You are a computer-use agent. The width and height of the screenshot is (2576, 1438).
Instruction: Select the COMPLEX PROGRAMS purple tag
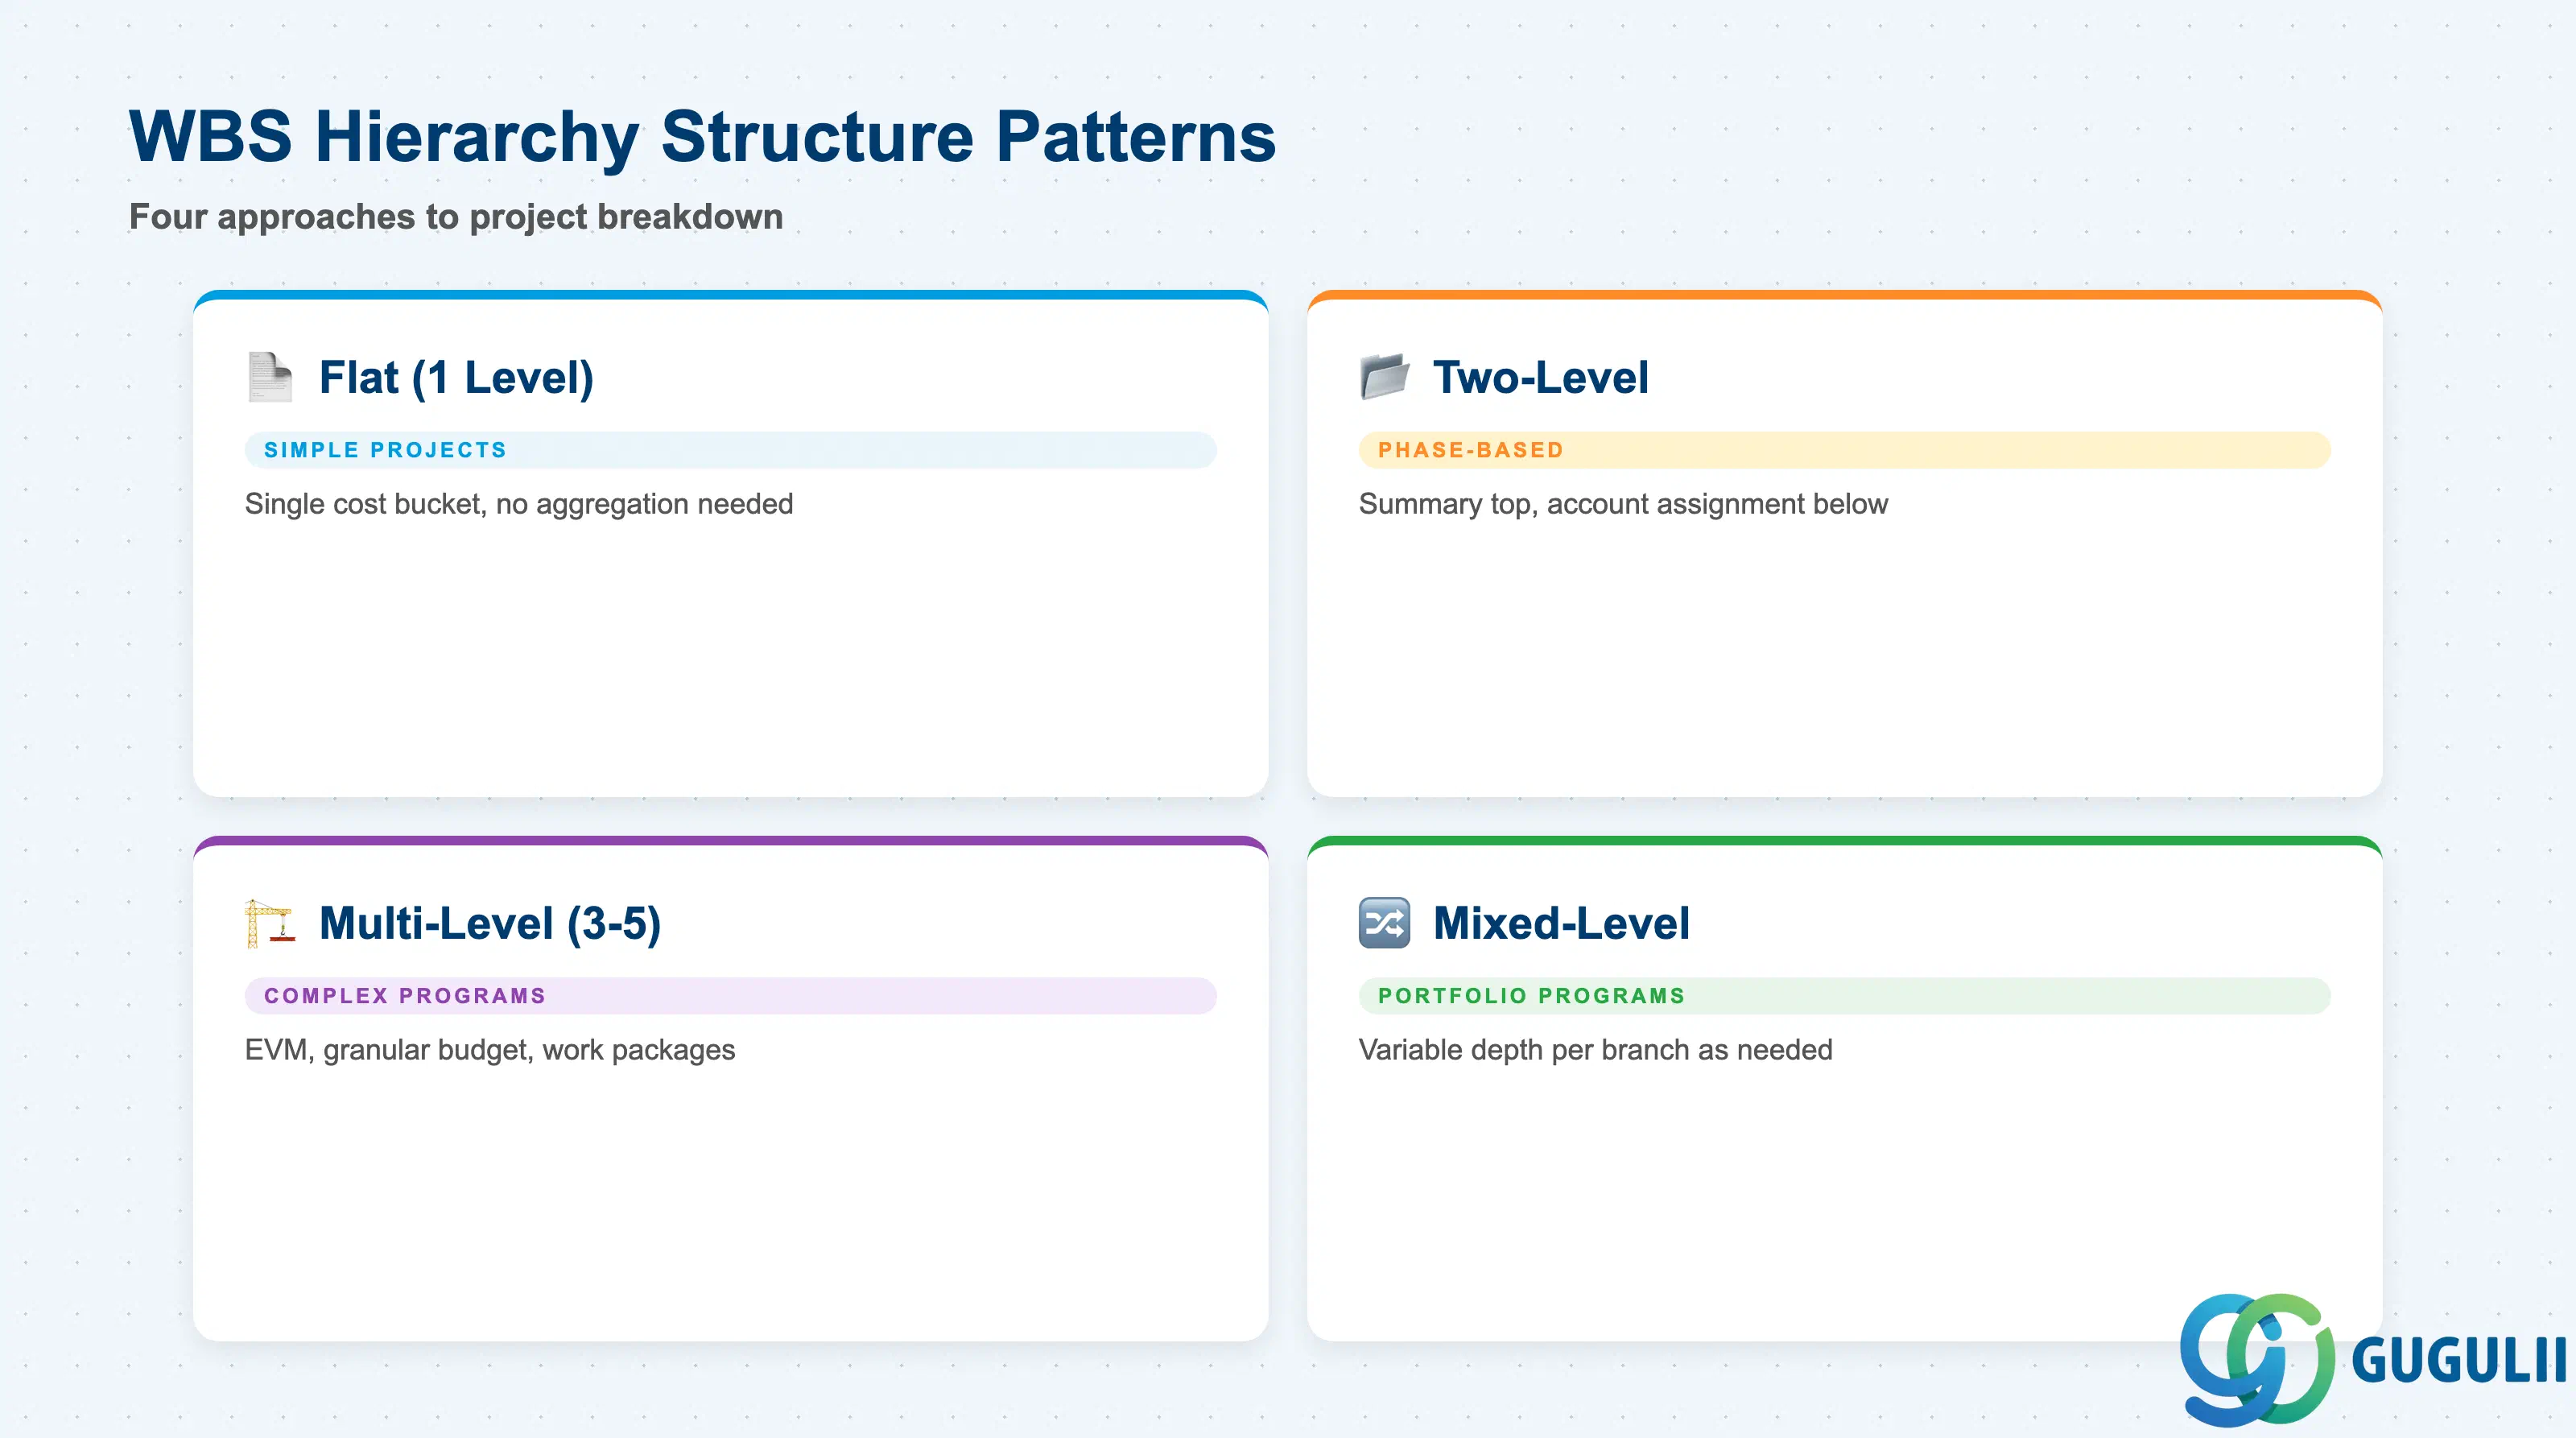[730, 996]
